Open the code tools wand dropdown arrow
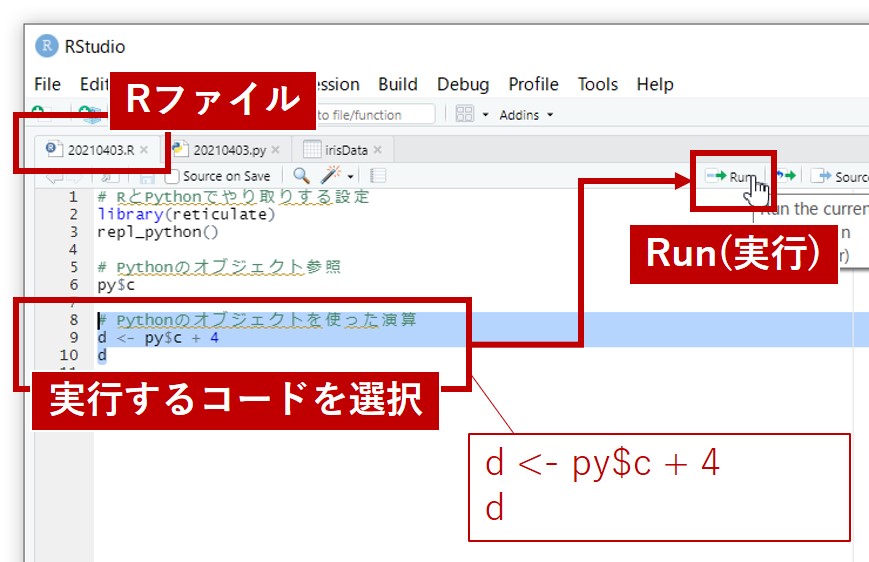The height and width of the screenshot is (562, 869). [350, 177]
